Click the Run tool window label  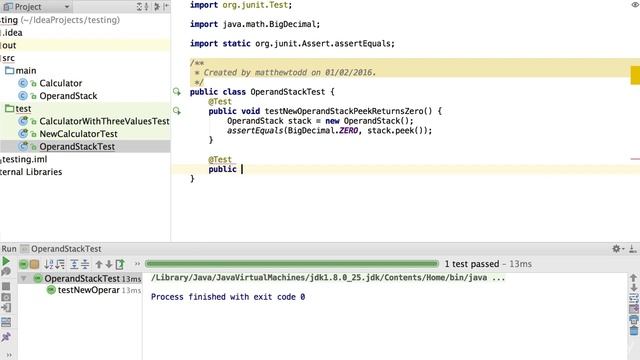tap(9, 249)
